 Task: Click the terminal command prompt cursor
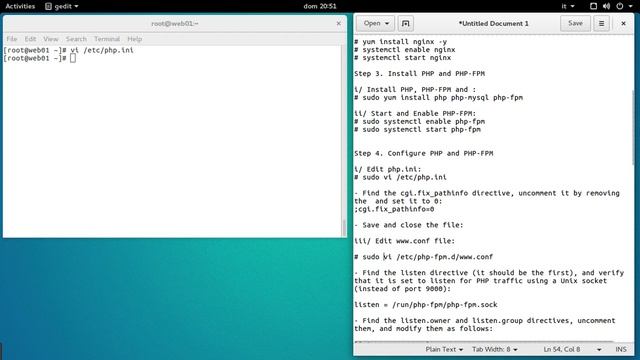73,58
